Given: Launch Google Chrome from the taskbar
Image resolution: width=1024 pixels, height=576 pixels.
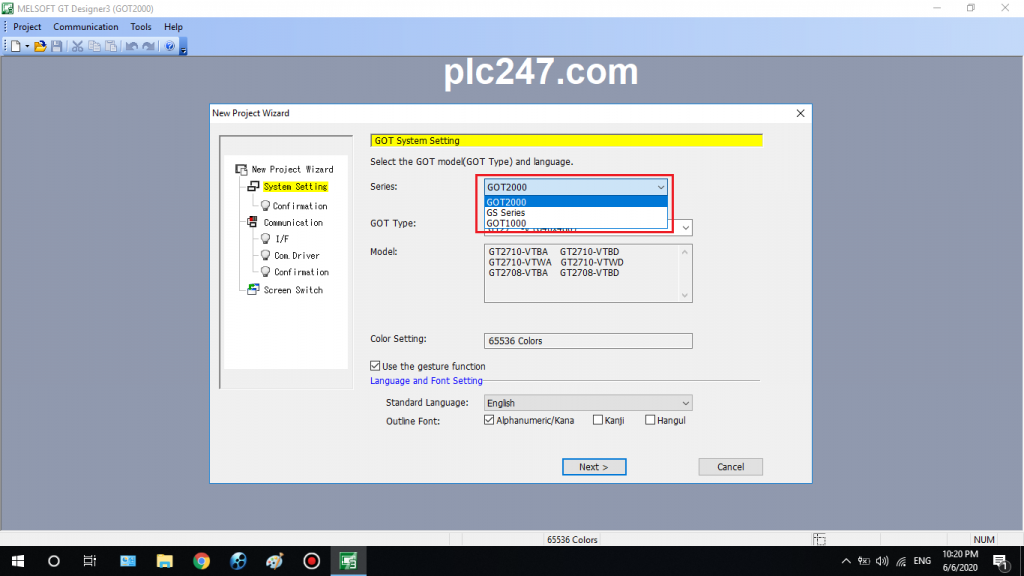Looking at the screenshot, I should (201, 561).
